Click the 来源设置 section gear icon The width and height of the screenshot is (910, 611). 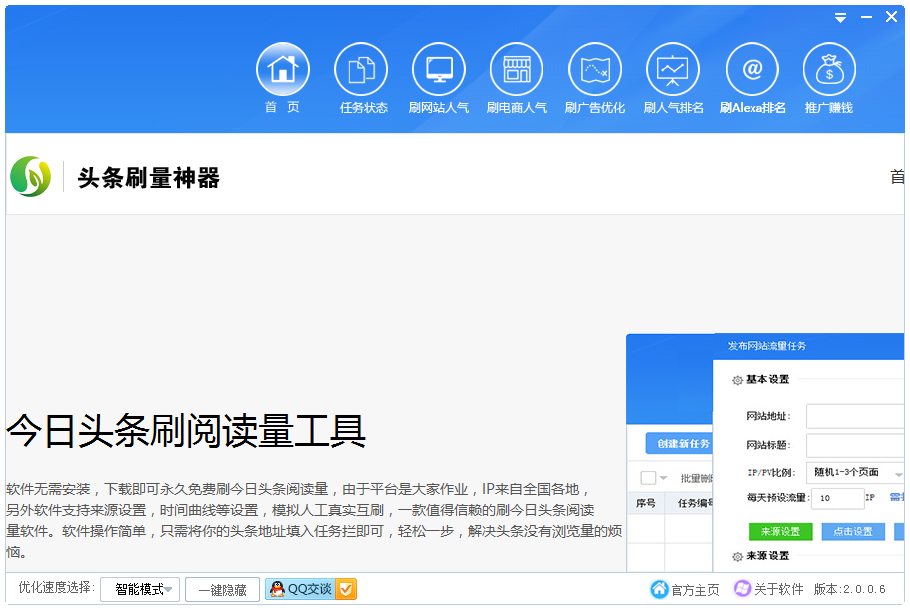pos(737,556)
